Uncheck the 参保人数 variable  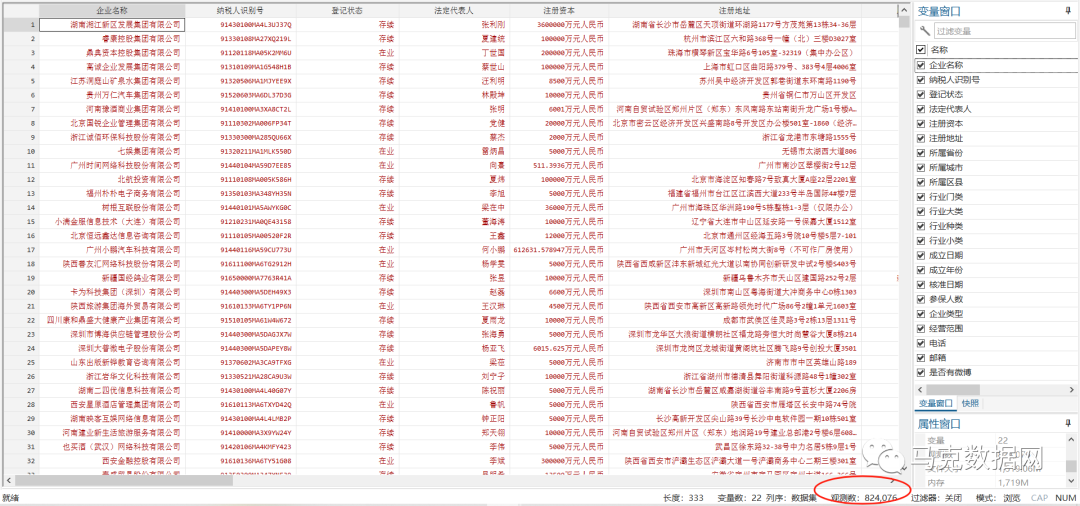coord(921,299)
